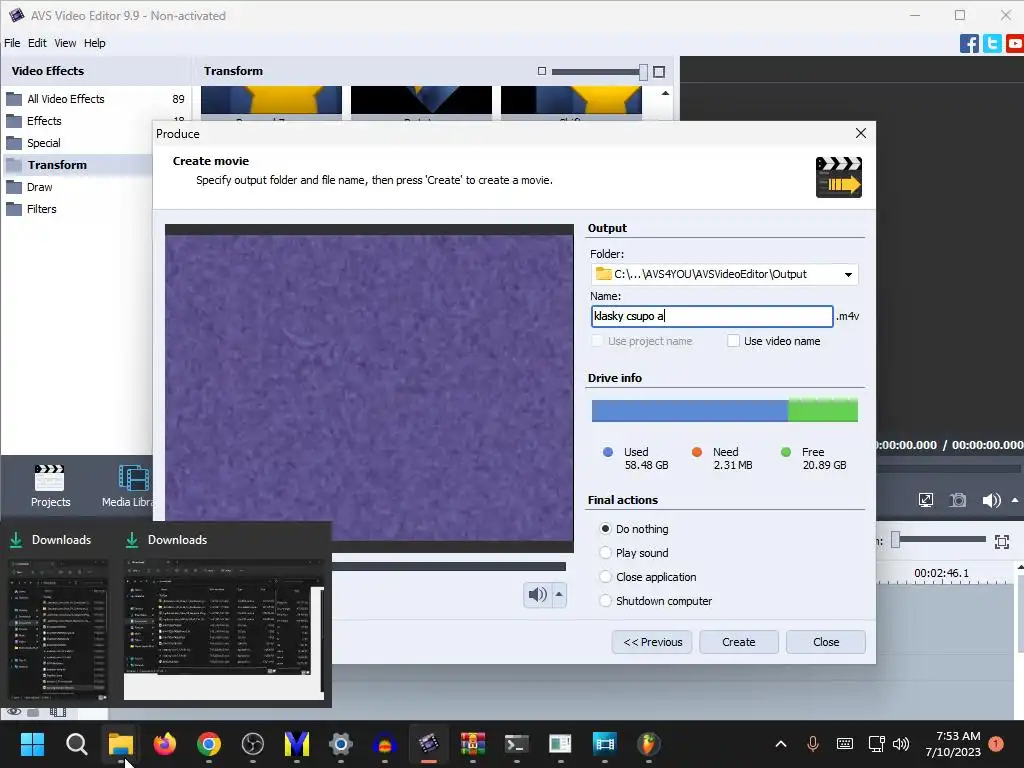This screenshot has width=1024, height=768.
Task: Open the Windows Start menu
Action: point(32,744)
